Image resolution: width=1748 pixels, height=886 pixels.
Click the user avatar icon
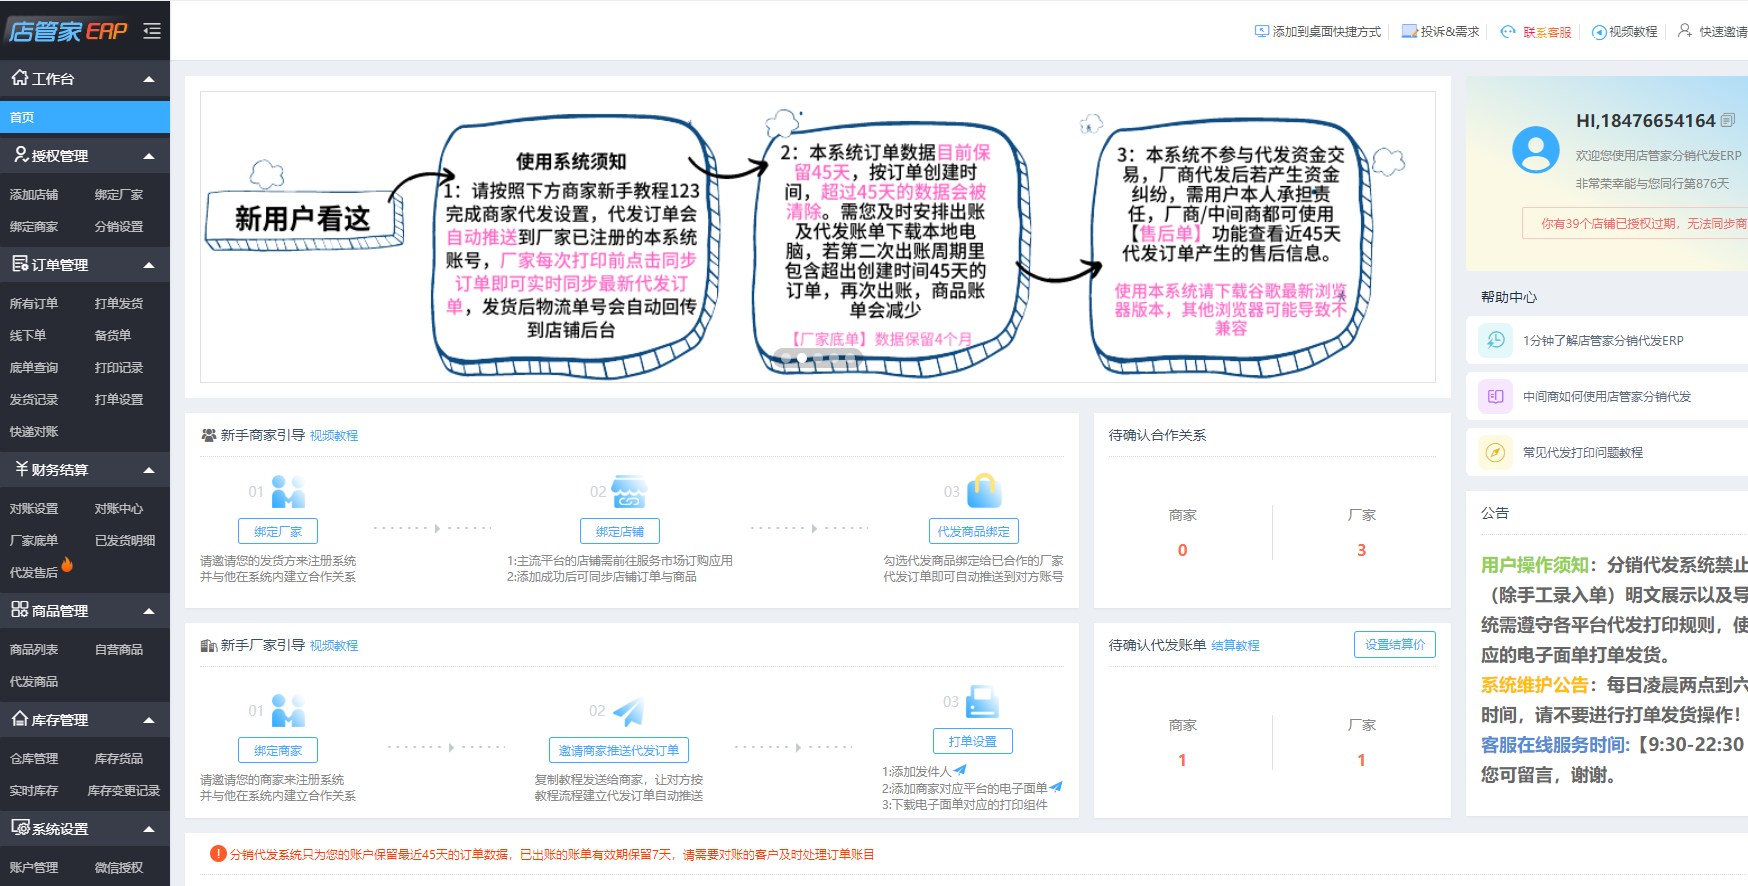point(1535,150)
